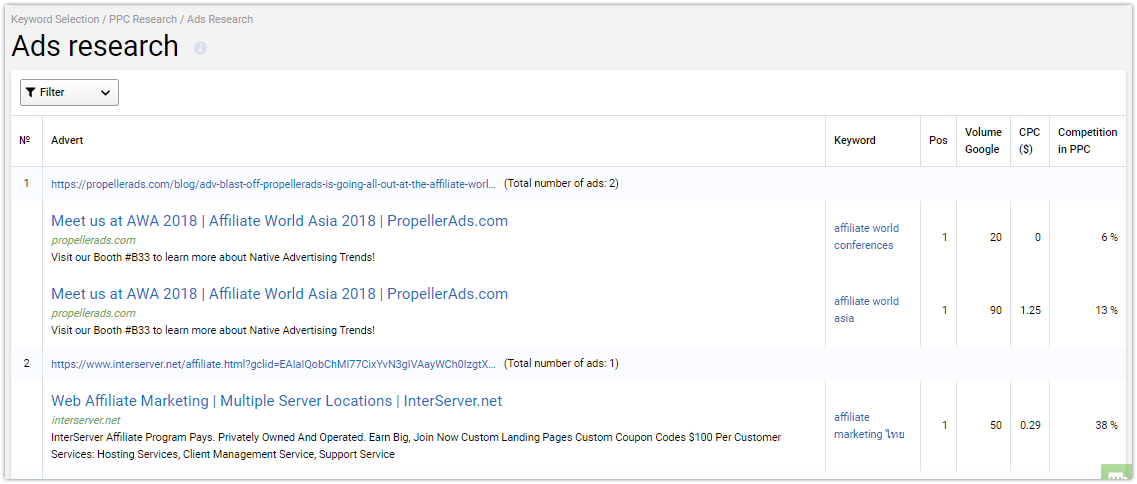1137x484 pixels.
Task: Select keyword affiliate world asia
Action: pos(867,310)
